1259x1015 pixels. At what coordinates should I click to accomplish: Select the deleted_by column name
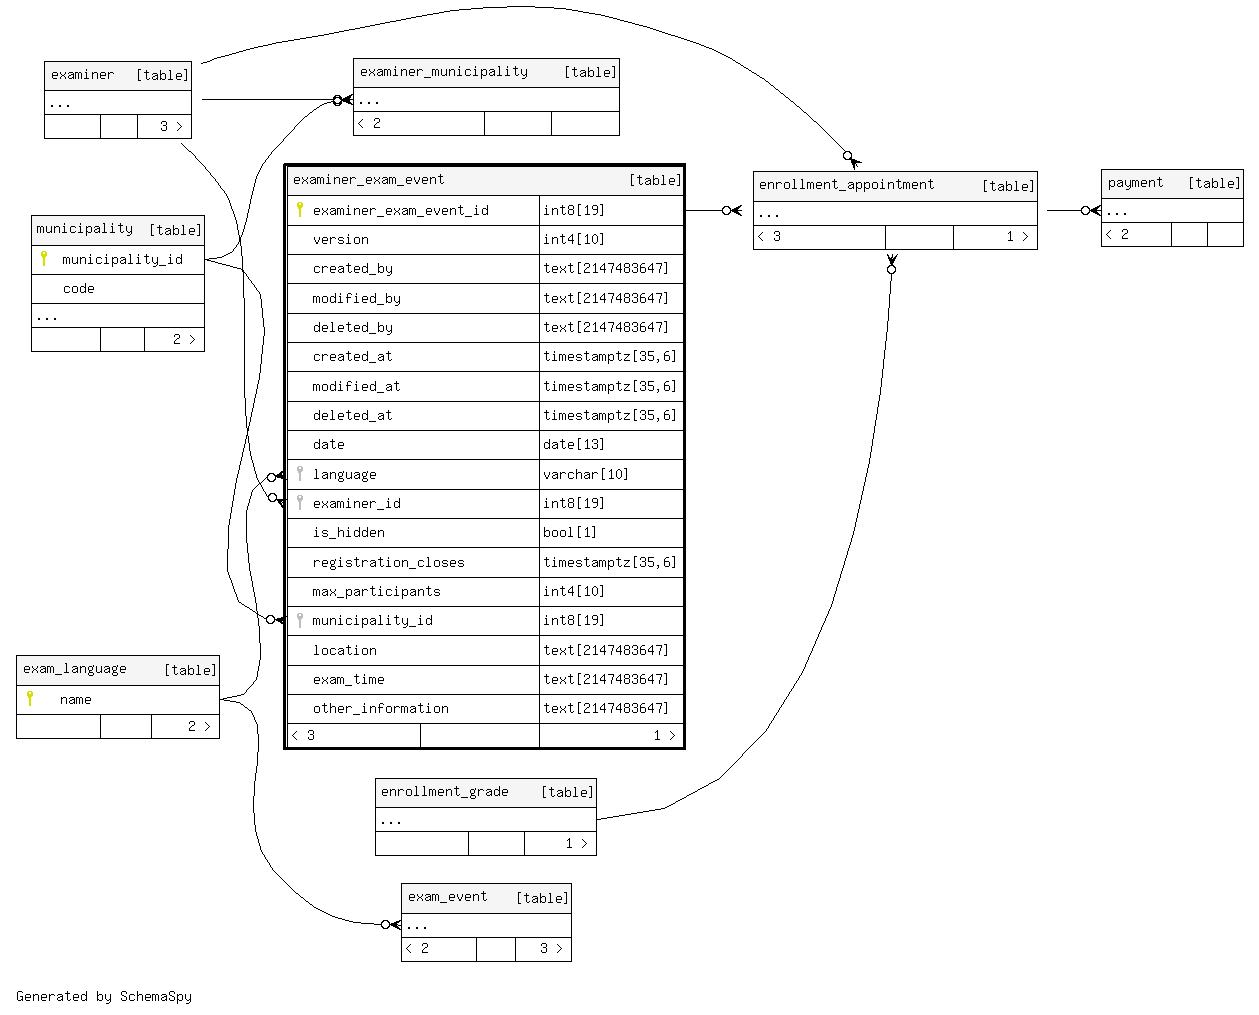tap(352, 328)
